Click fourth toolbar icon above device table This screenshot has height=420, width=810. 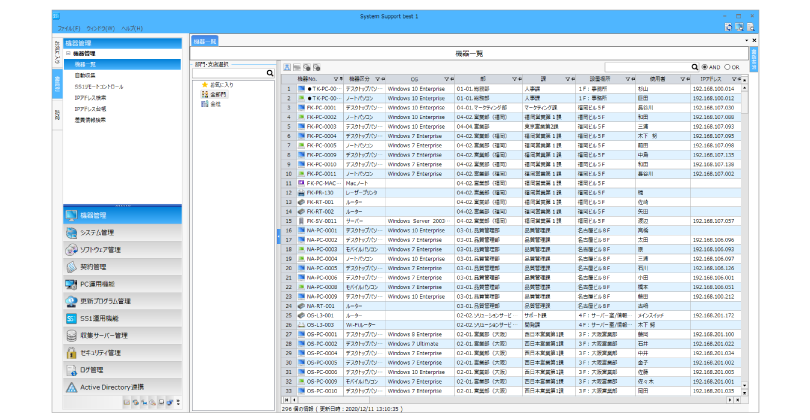coord(317,67)
